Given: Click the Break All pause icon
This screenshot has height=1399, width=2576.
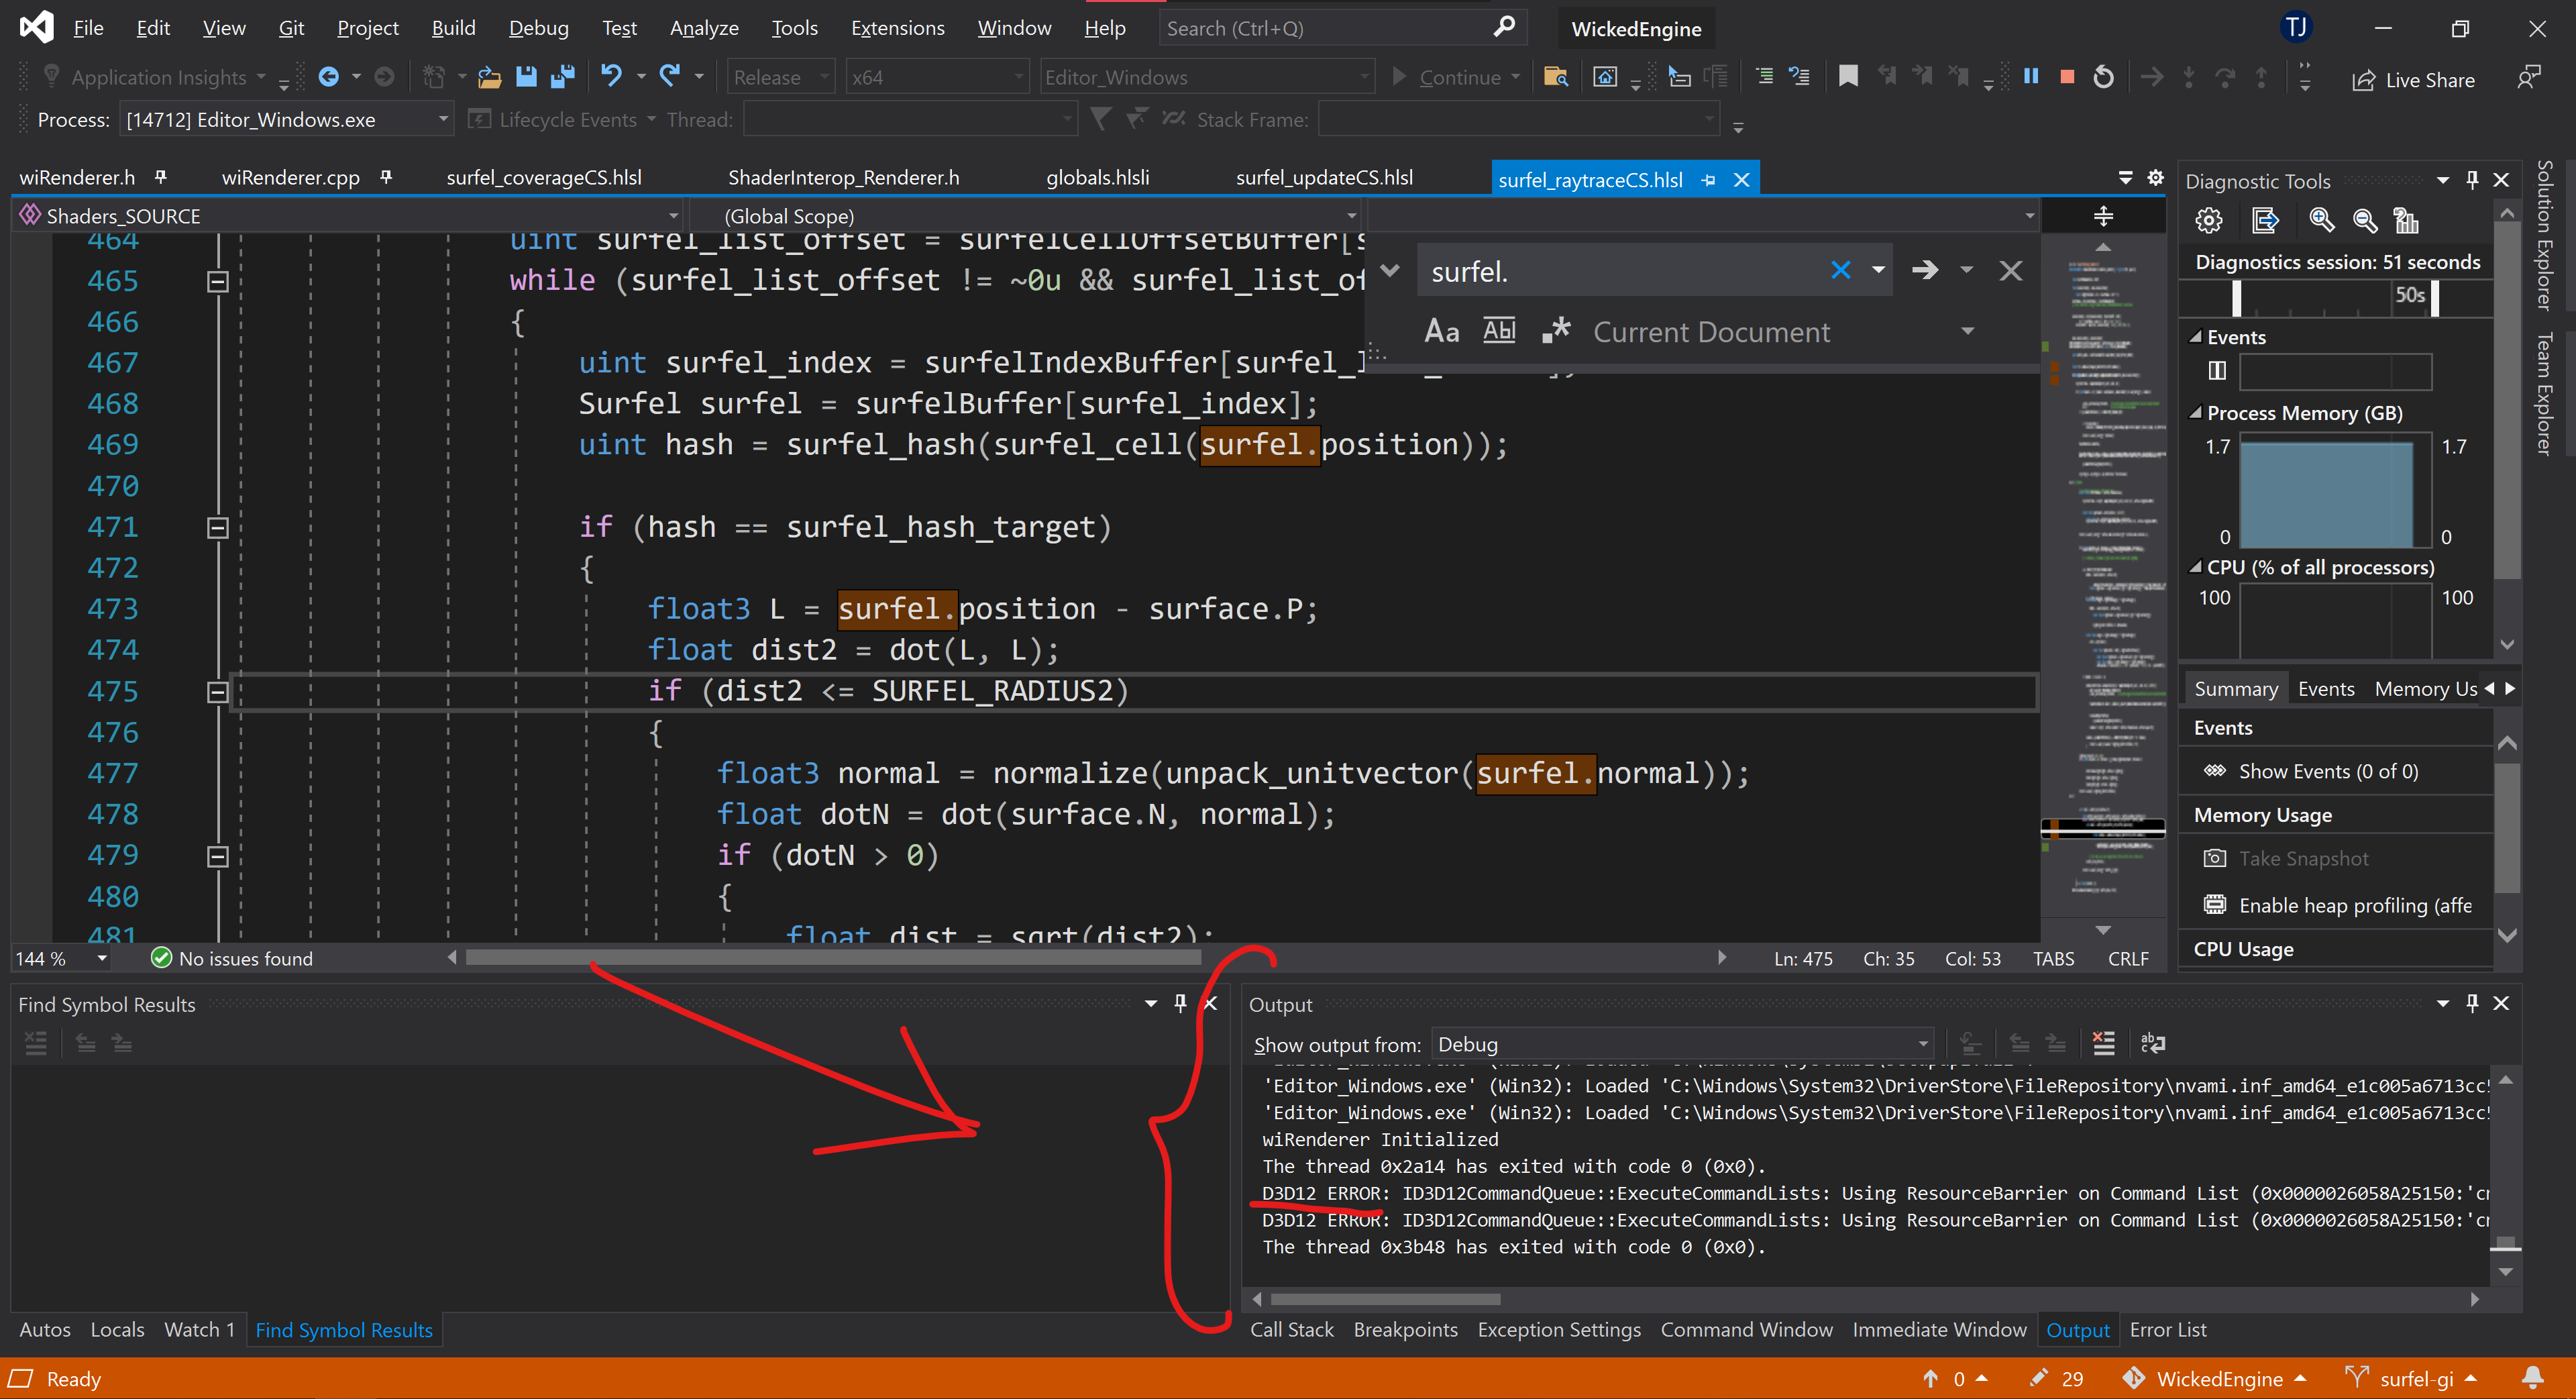Looking at the screenshot, I should [2031, 77].
